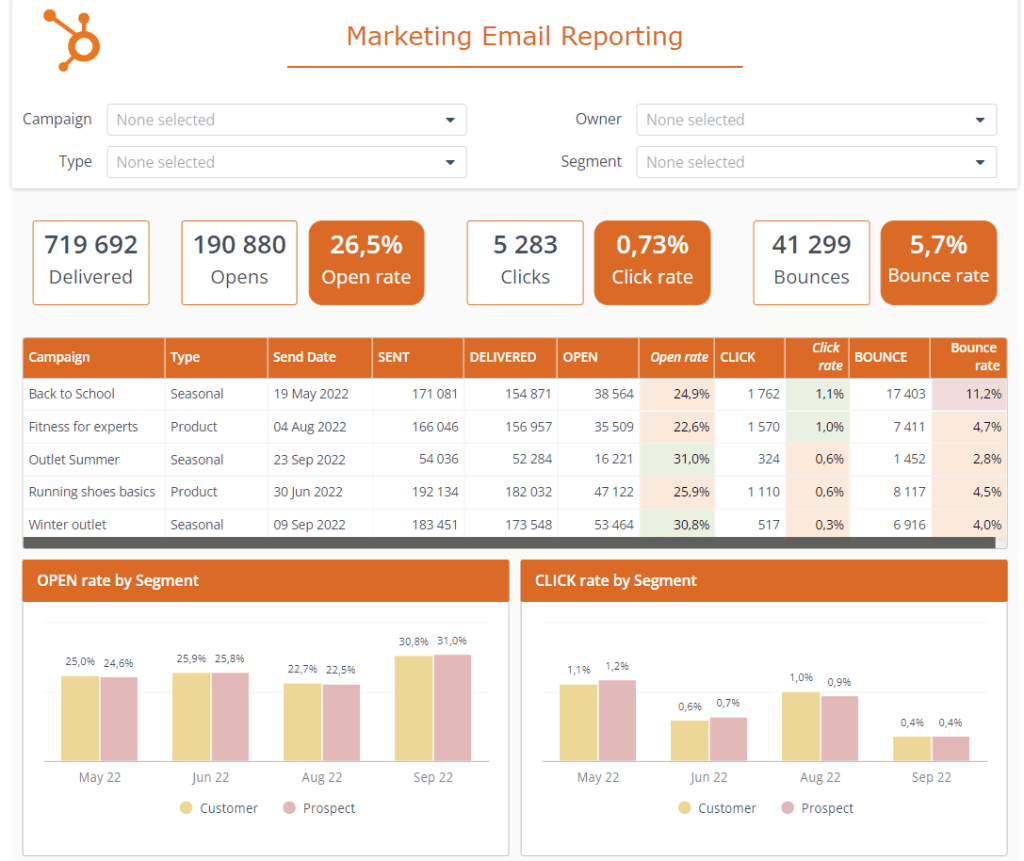Select the Bounce rate KPI tile
The image size is (1024, 861).
(x=938, y=262)
